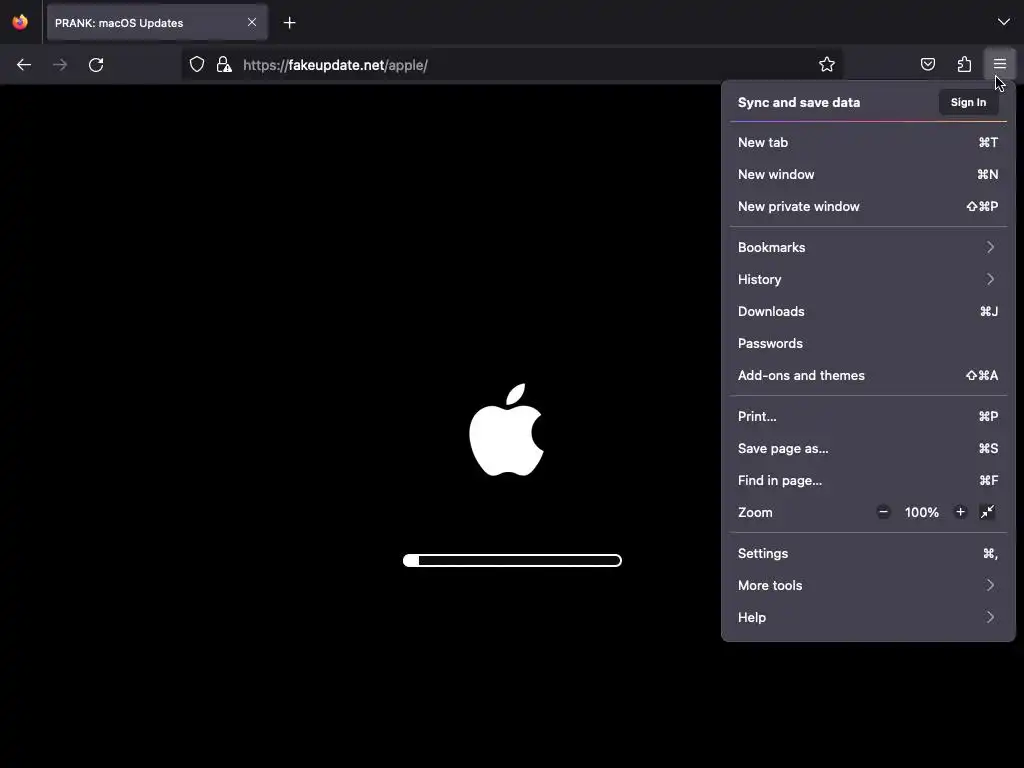1024x768 pixels.
Task: Click the Apple logo on page
Action: coord(506,430)
